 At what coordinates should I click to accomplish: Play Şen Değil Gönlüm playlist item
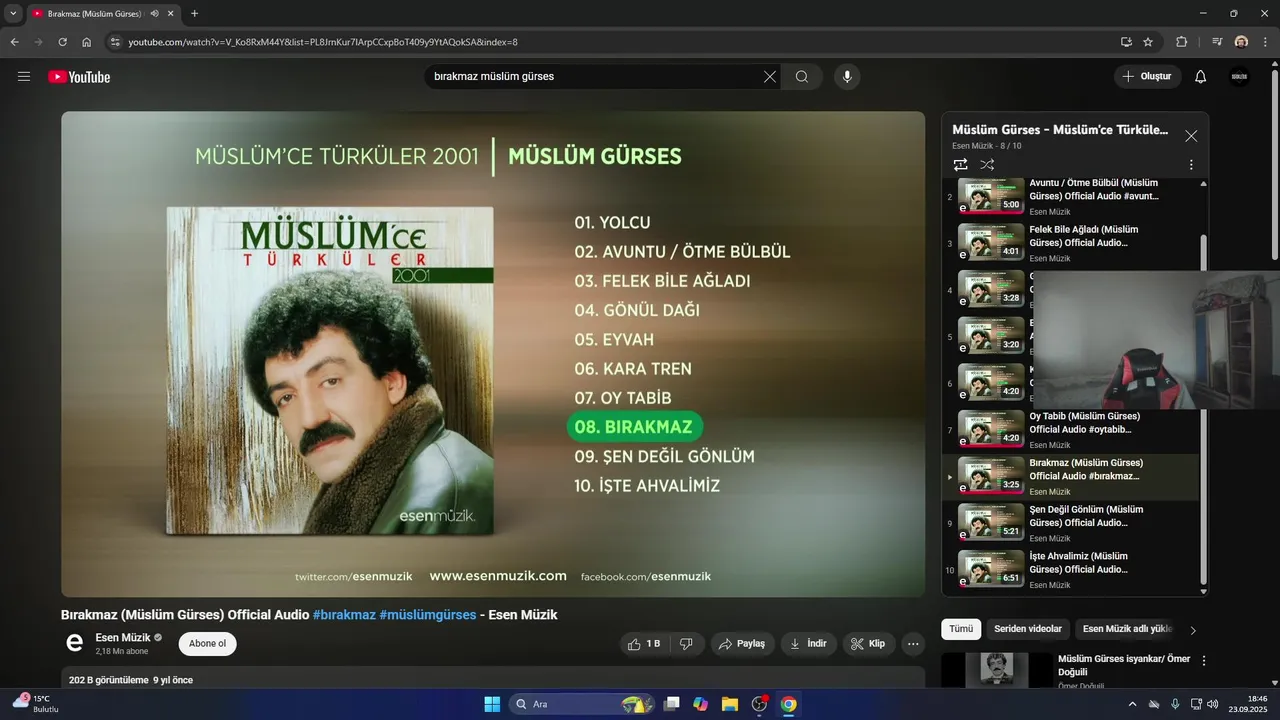coord(1071,523)
